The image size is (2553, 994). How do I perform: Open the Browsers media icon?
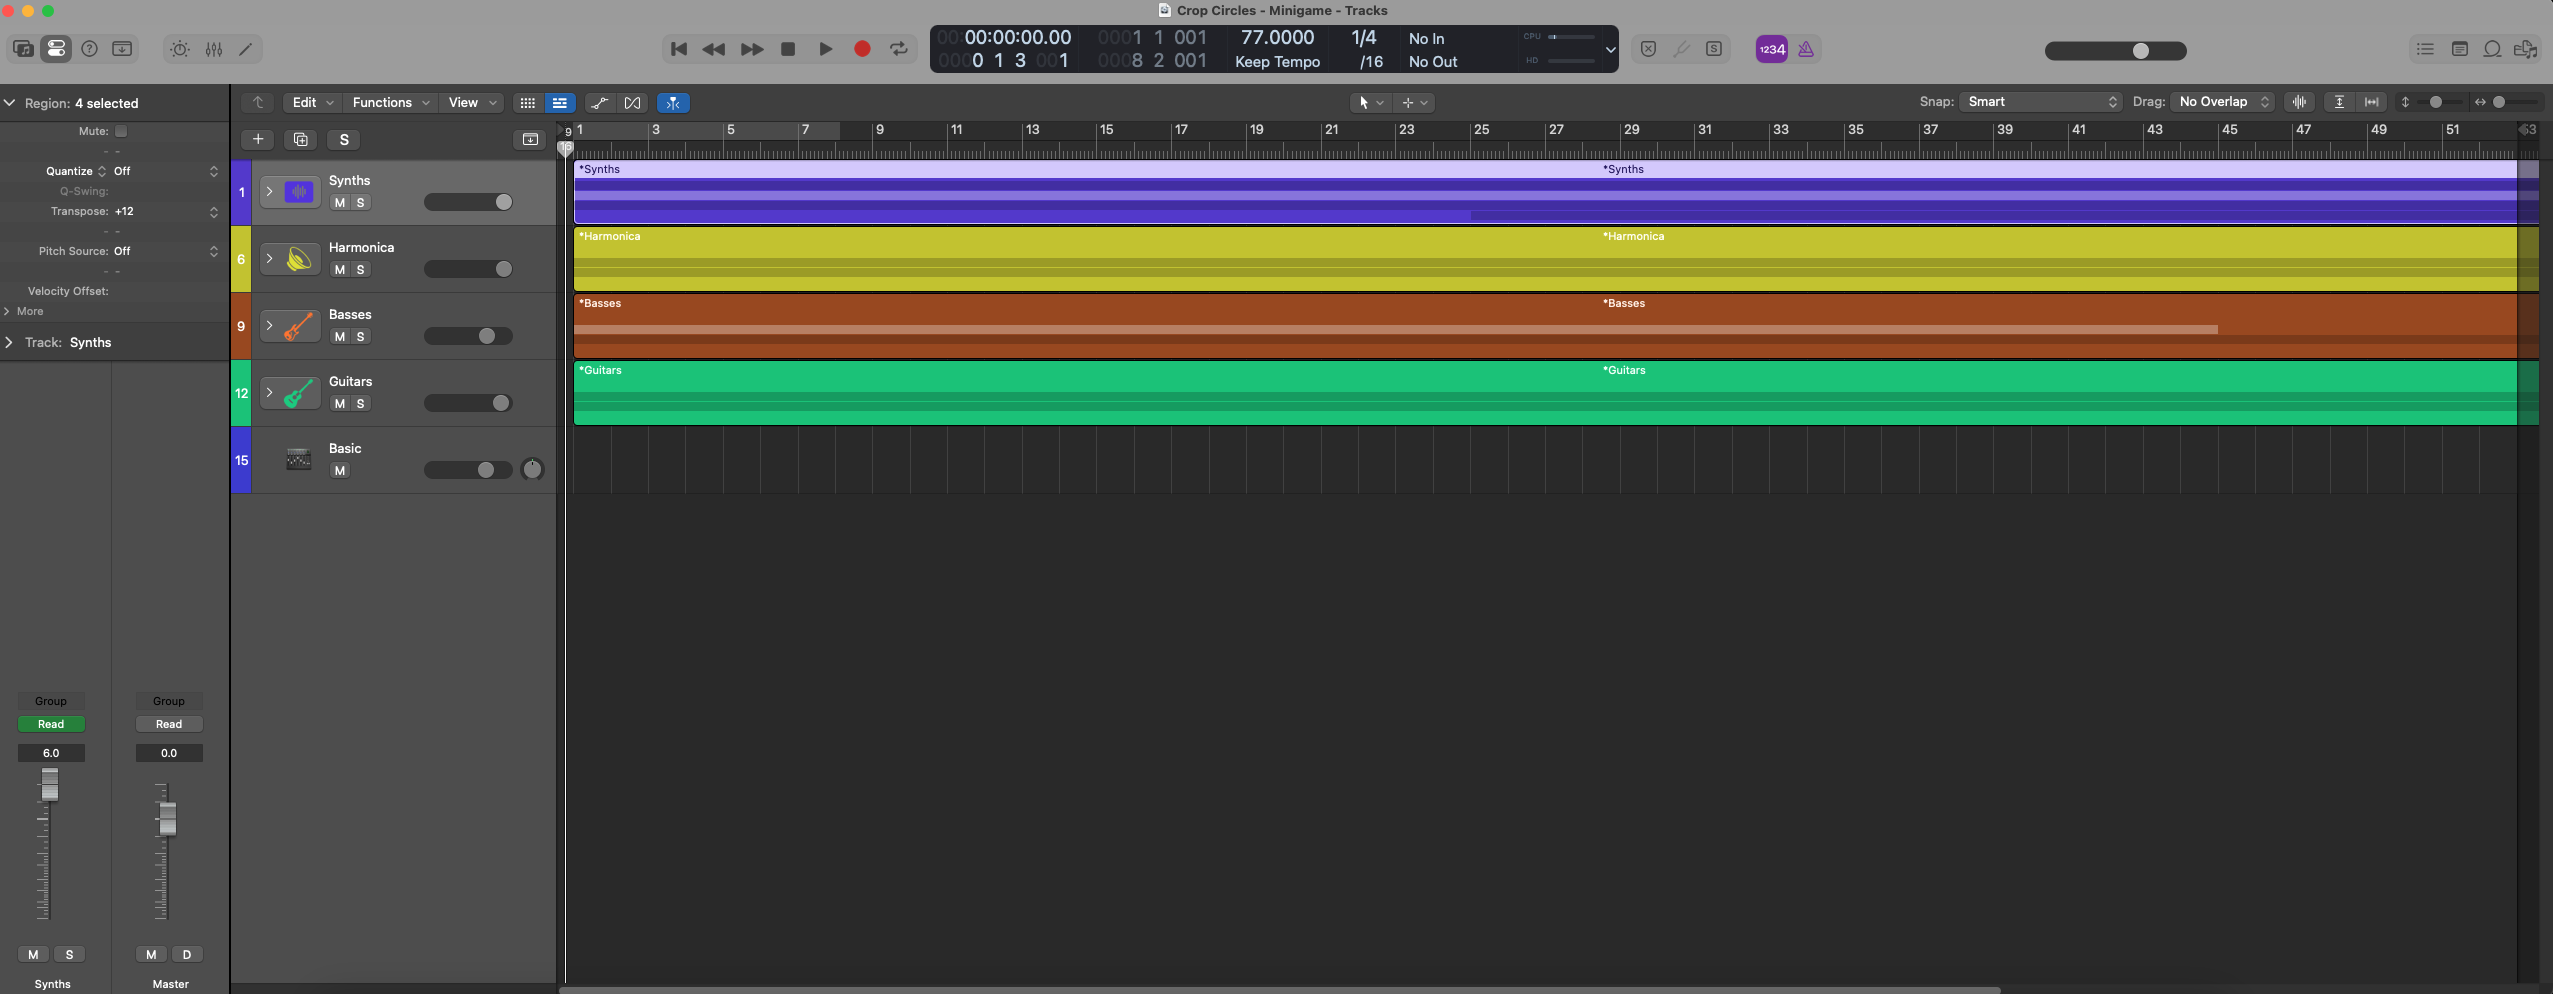click(x=2526, y=49)
